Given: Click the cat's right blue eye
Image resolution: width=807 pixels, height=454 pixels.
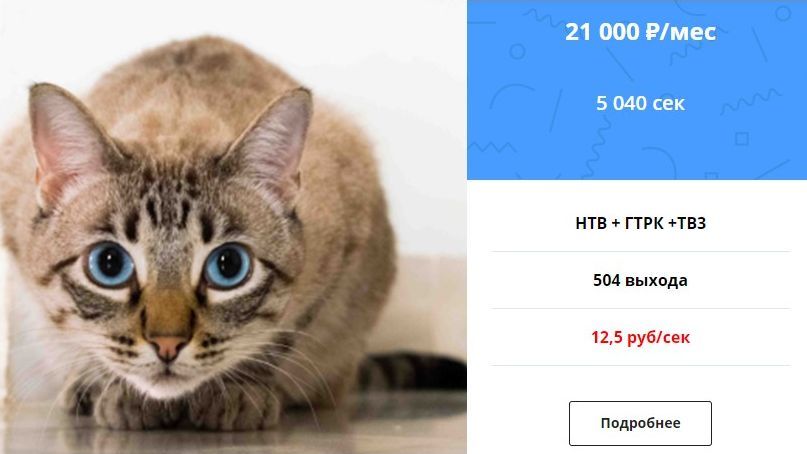Looking at the screenshot, I should pyautogui.click(x=227, y=266).
